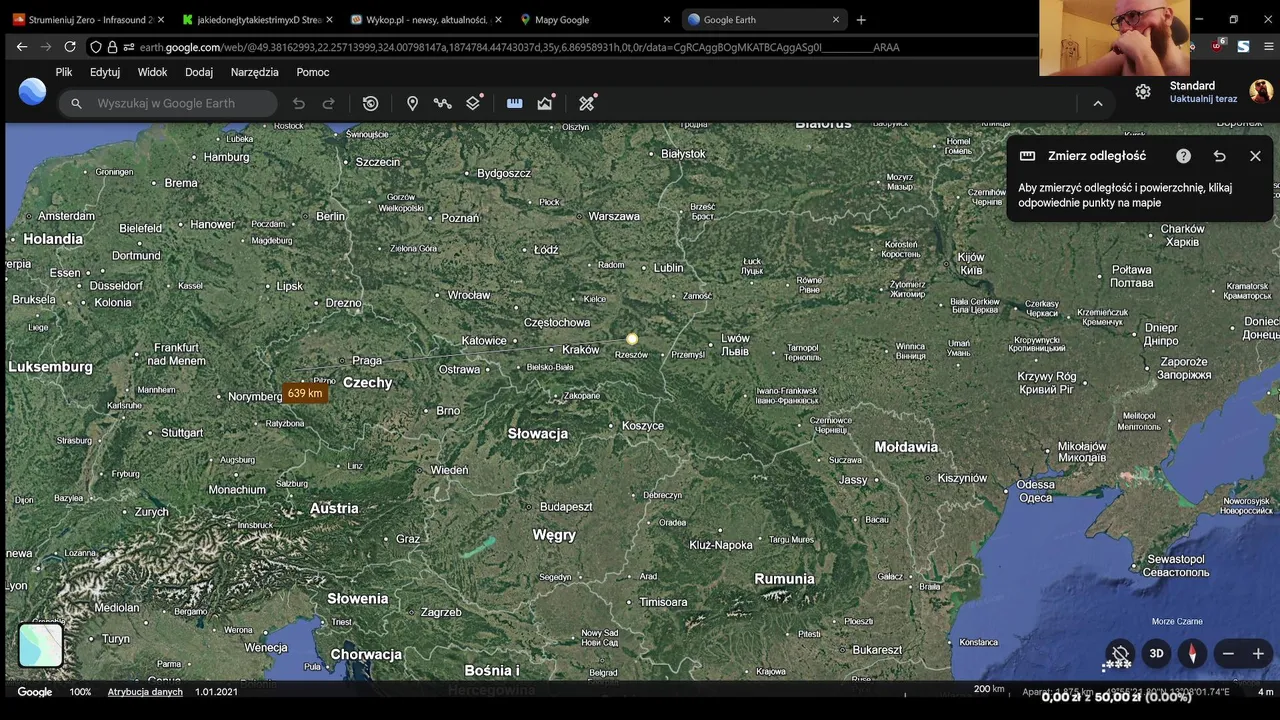Screen dimensions: 1280x720
Task: Select the ruler measure tool
Action: (515, 103)
